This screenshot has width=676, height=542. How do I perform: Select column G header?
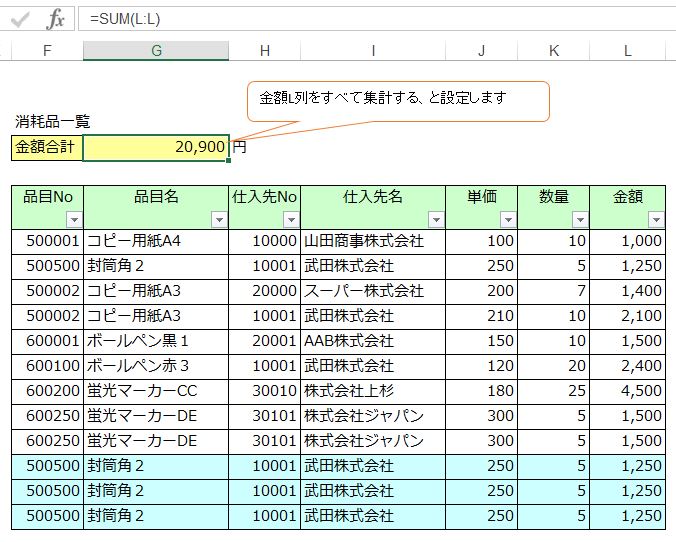click(156, 51)
